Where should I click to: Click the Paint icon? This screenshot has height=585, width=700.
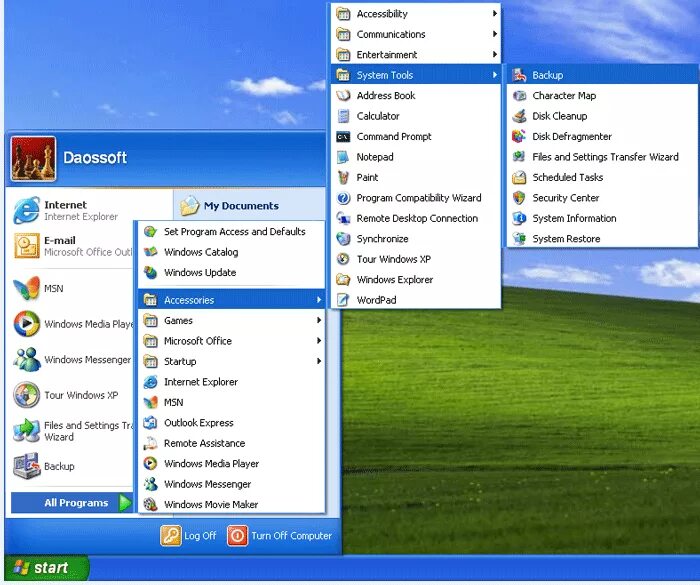343,177
